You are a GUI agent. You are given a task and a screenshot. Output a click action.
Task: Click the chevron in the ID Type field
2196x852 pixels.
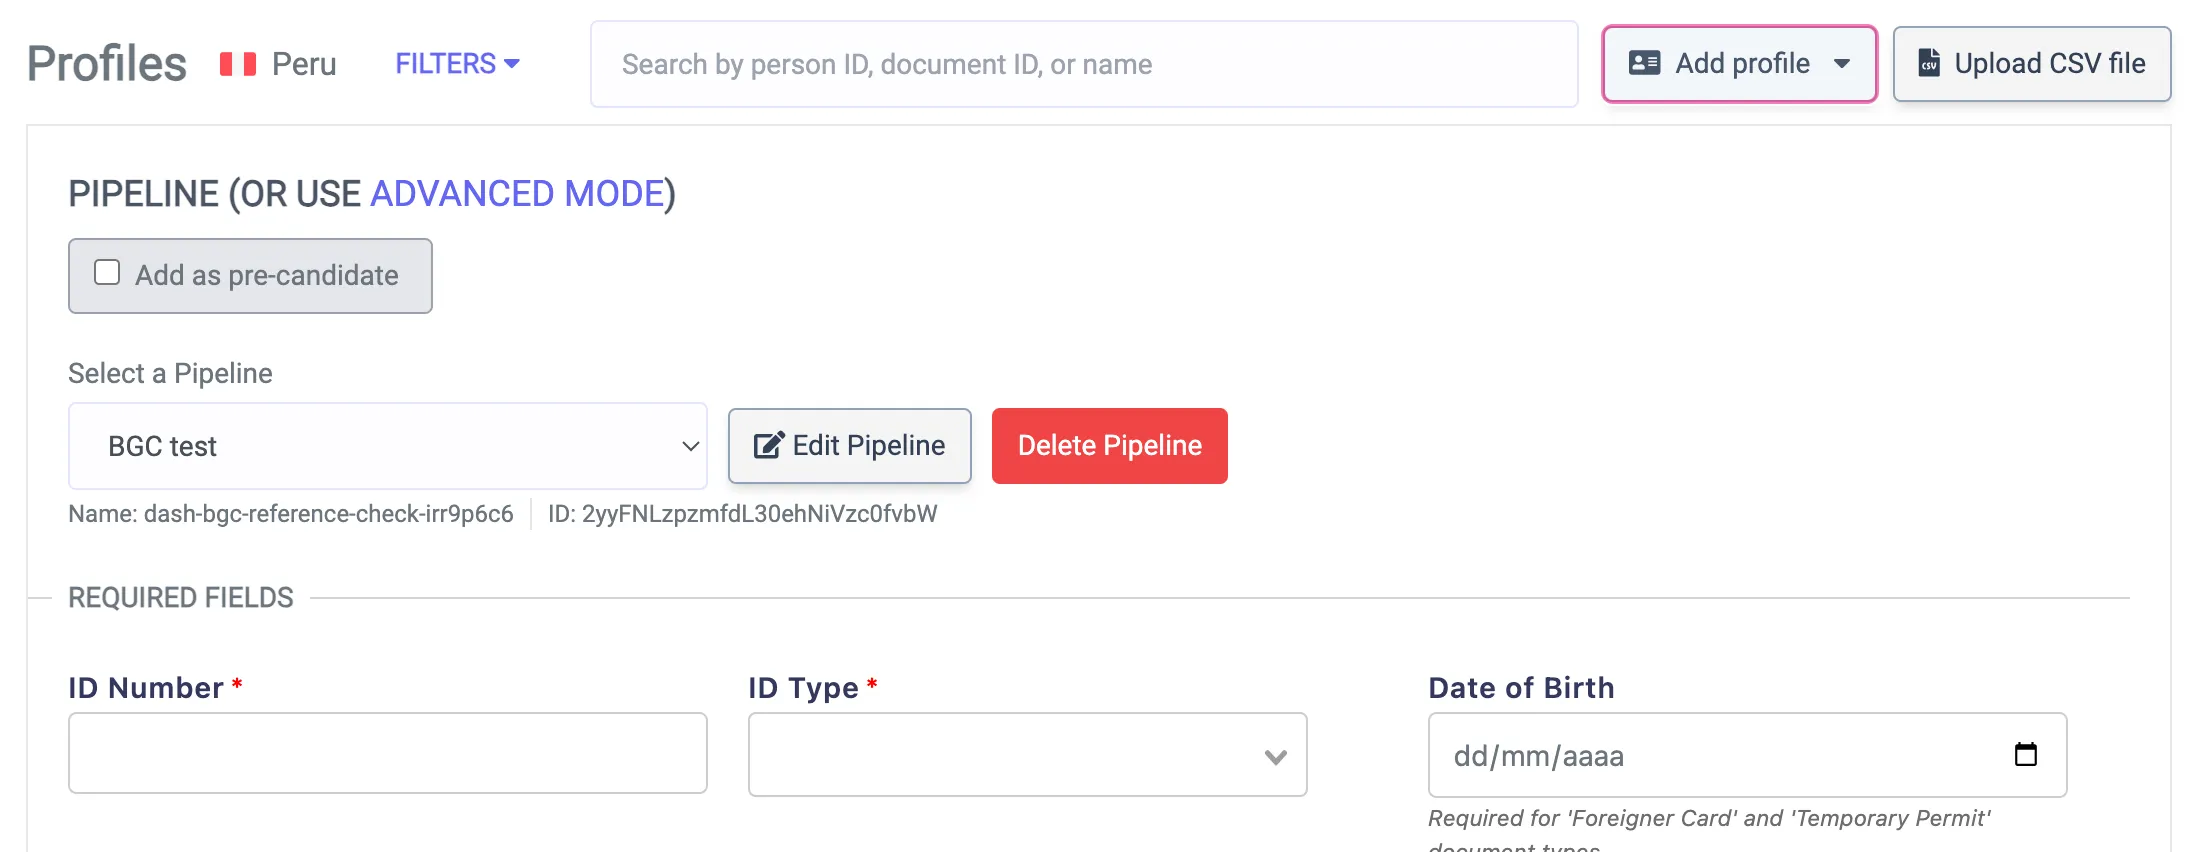point(1275,758)
